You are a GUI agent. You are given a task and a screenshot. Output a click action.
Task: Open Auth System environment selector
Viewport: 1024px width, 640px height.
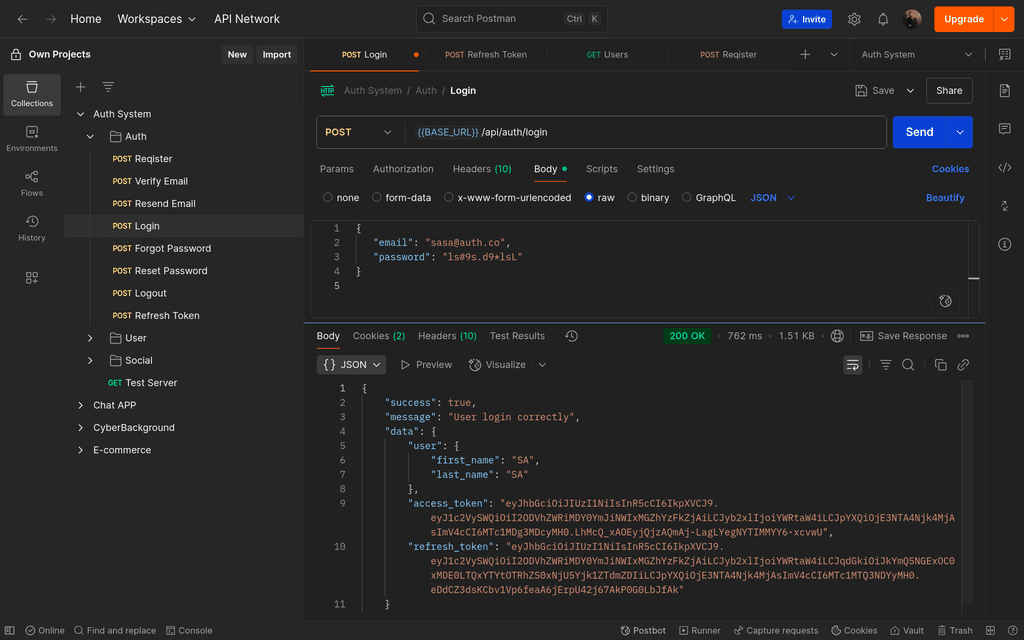(917, 55)
